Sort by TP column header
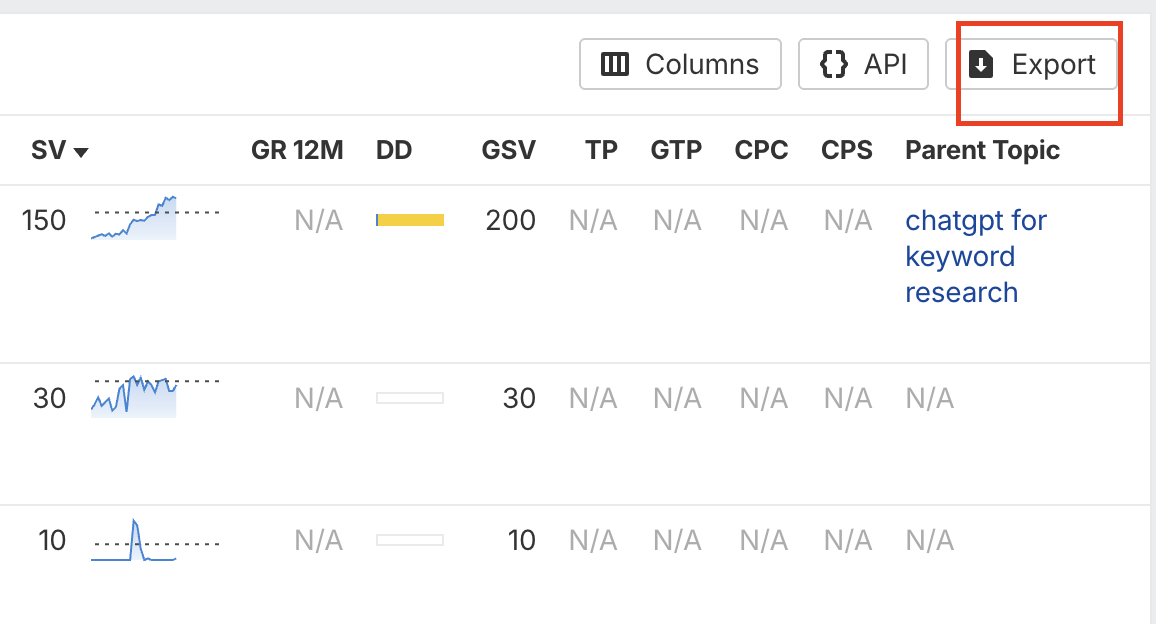The height and width of the screenshot is (624, 1156). coord(601,150)
